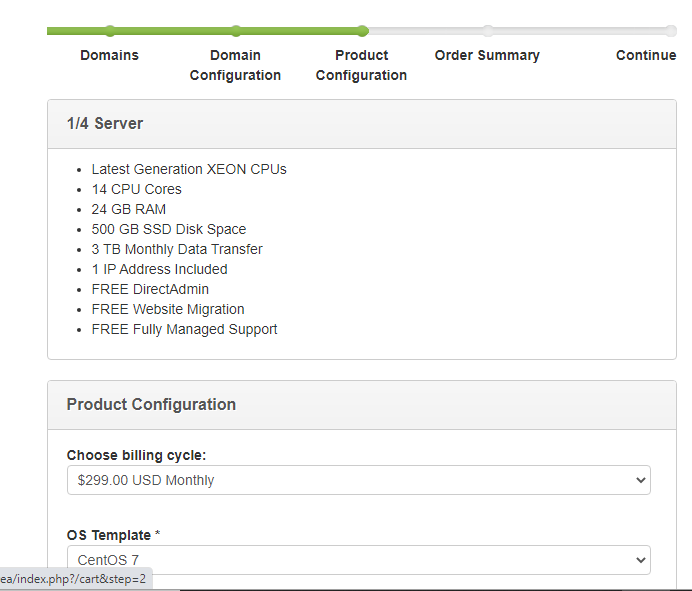Open the Domain Configuration step label
Viewport: 692px width, 591px height.
tap(235, 65)
